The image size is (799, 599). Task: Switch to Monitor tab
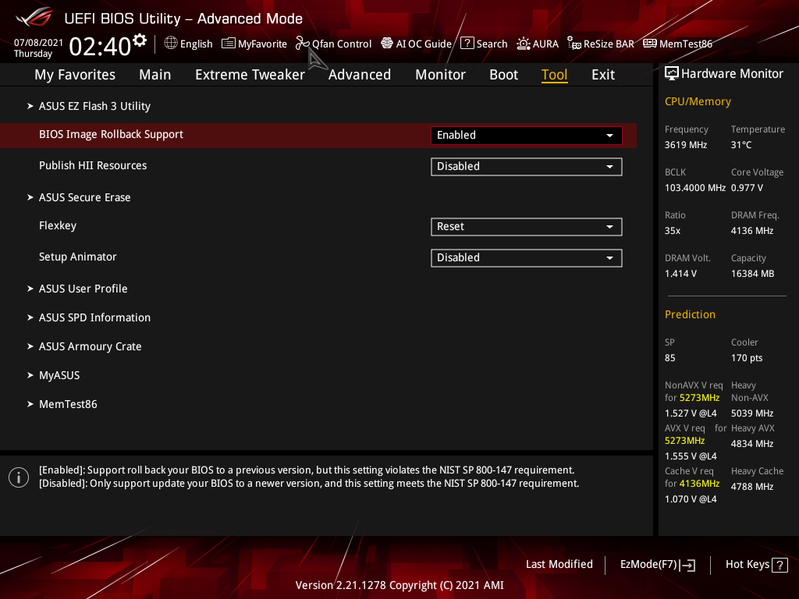tap(440, 75)
